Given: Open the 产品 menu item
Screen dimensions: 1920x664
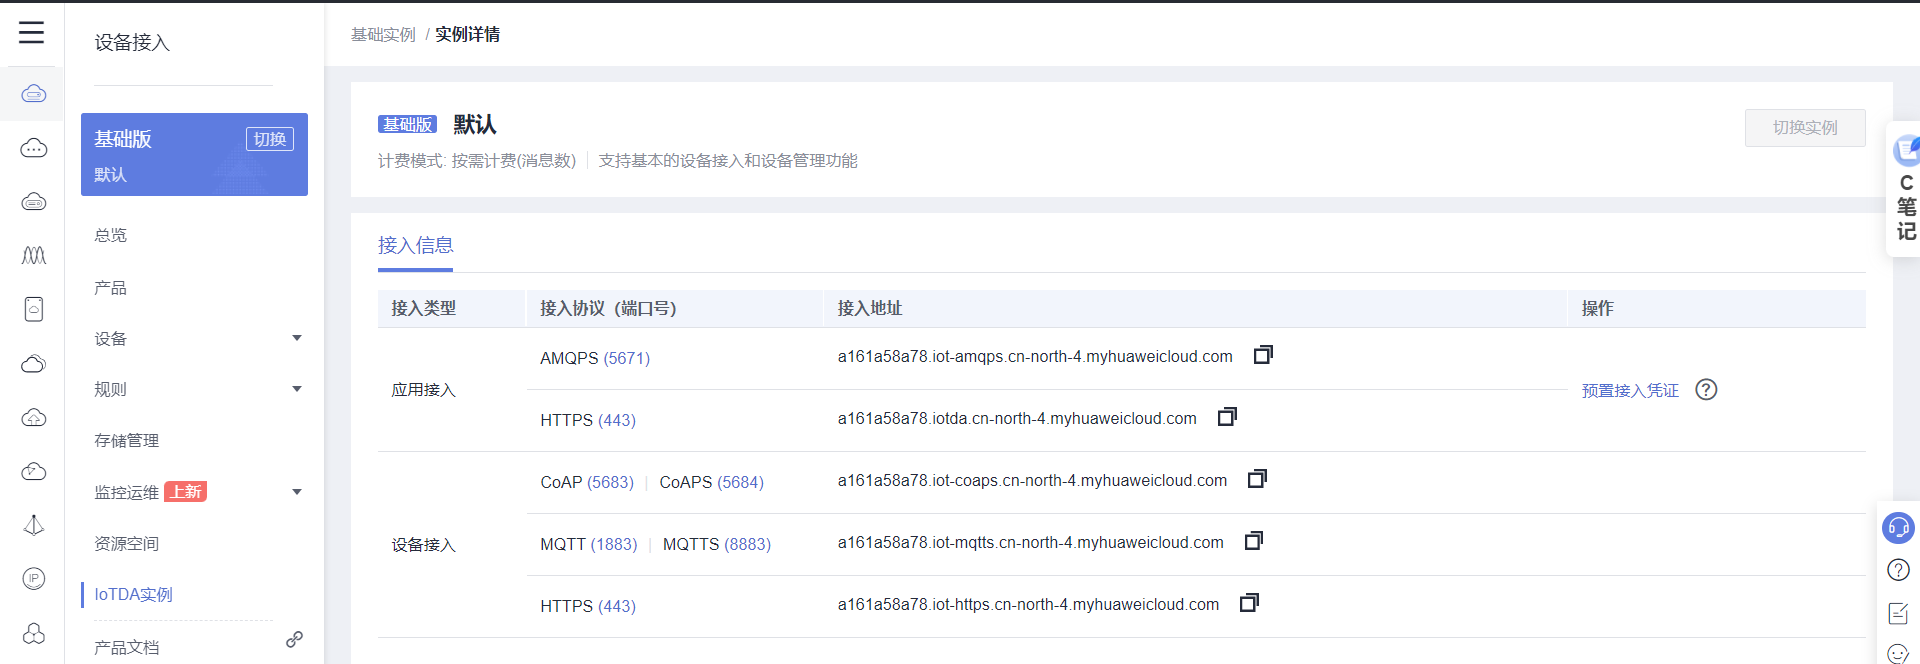Looking at the screenshot, I should click(111, 288).
